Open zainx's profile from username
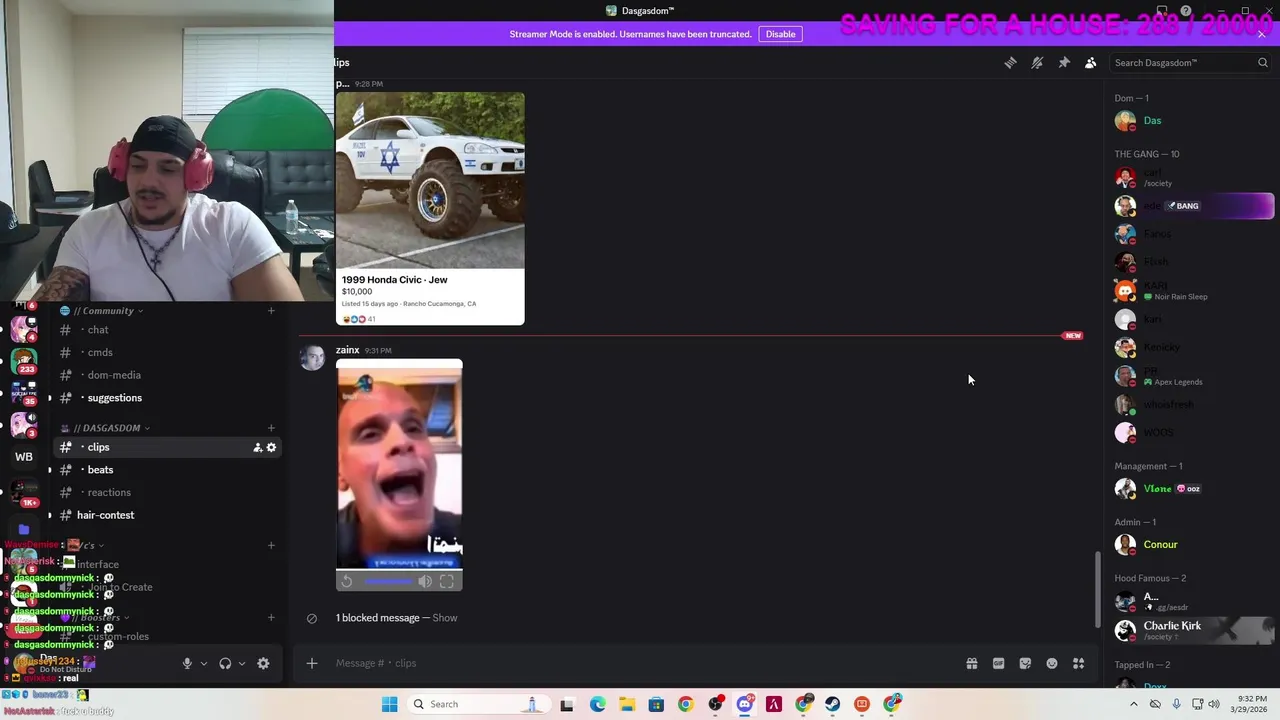 tap(347, 350)
